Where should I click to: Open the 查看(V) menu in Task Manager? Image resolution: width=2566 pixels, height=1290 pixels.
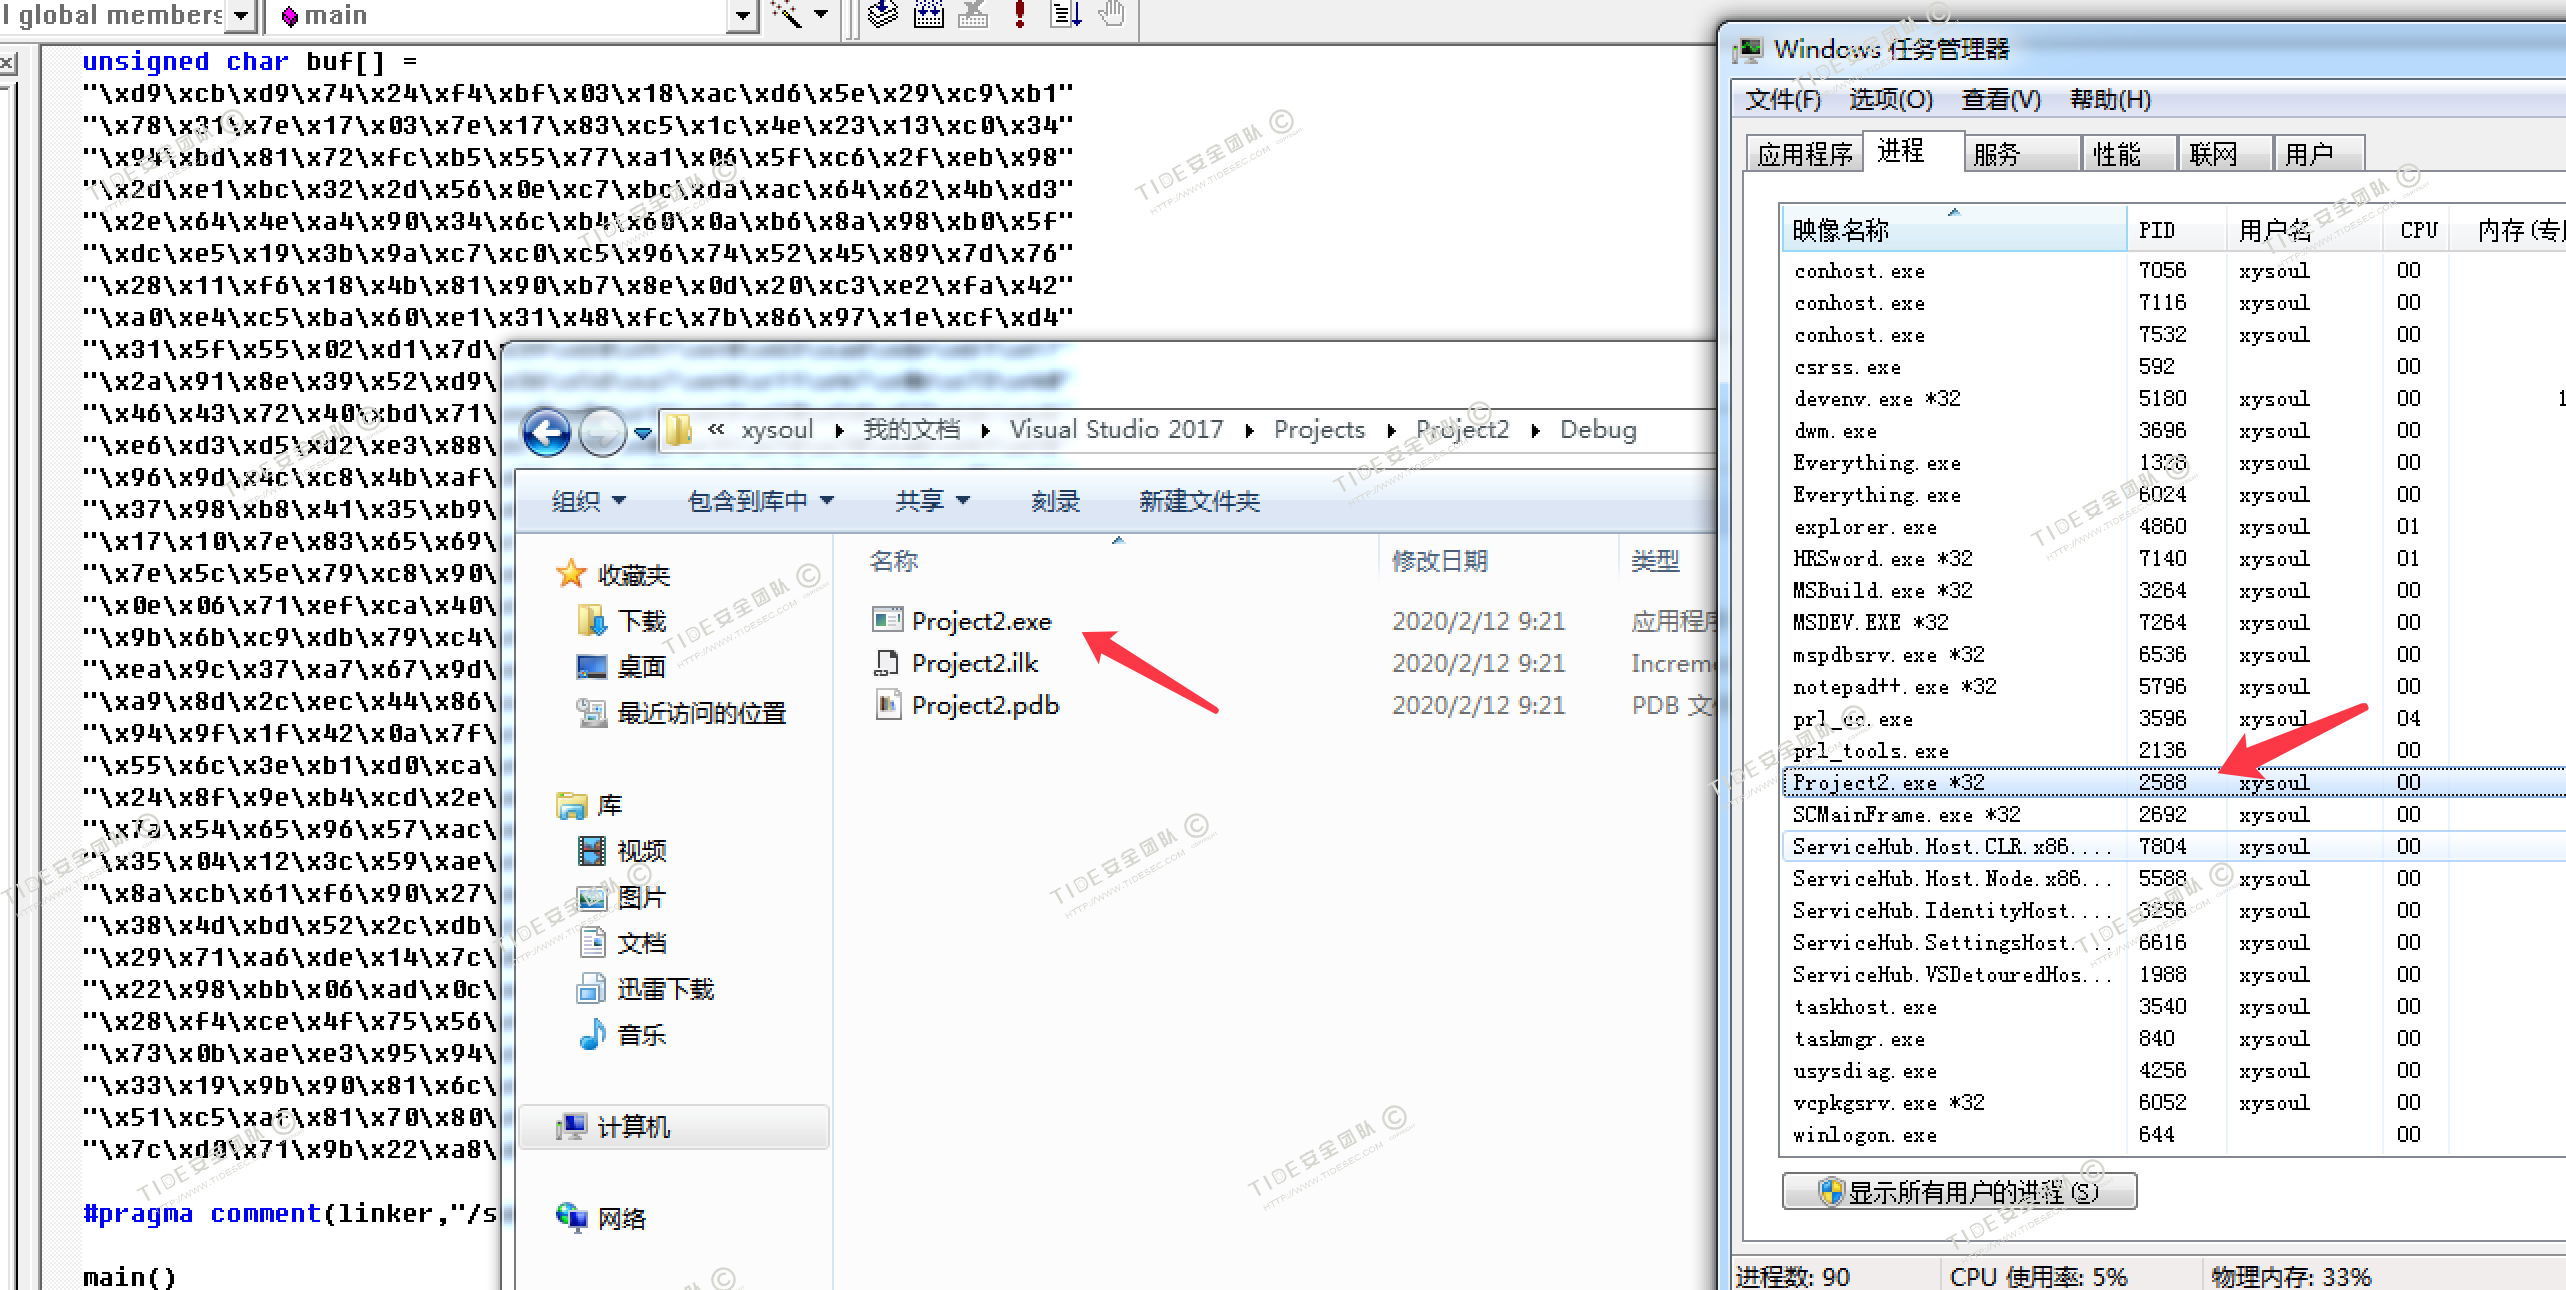tap(2000, 100)
